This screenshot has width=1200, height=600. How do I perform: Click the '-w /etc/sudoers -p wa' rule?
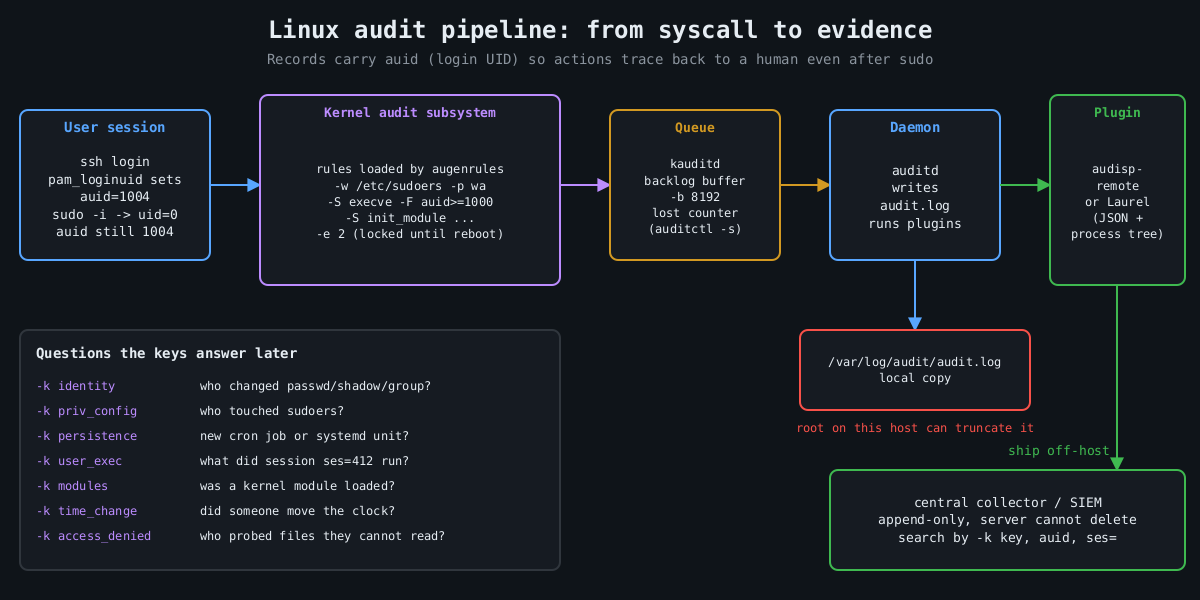(x=410, y=186)
